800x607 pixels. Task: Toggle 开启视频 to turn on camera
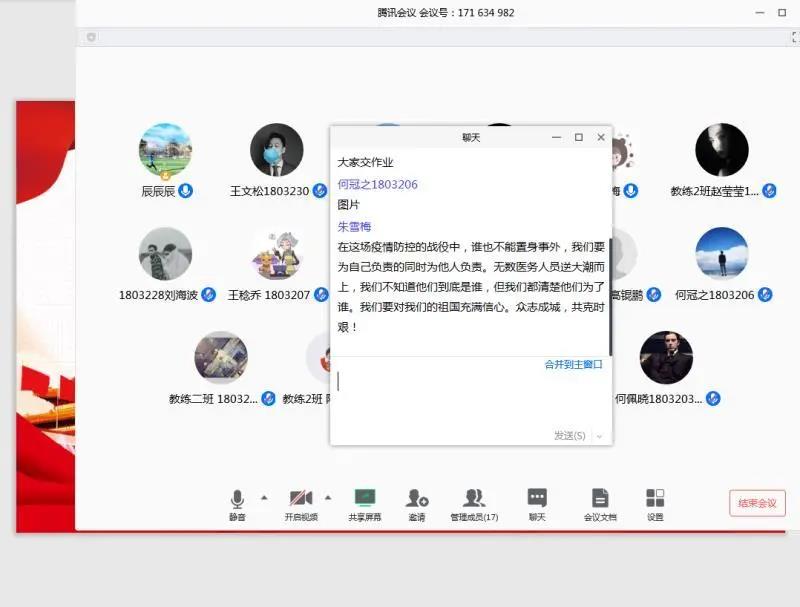301,498
